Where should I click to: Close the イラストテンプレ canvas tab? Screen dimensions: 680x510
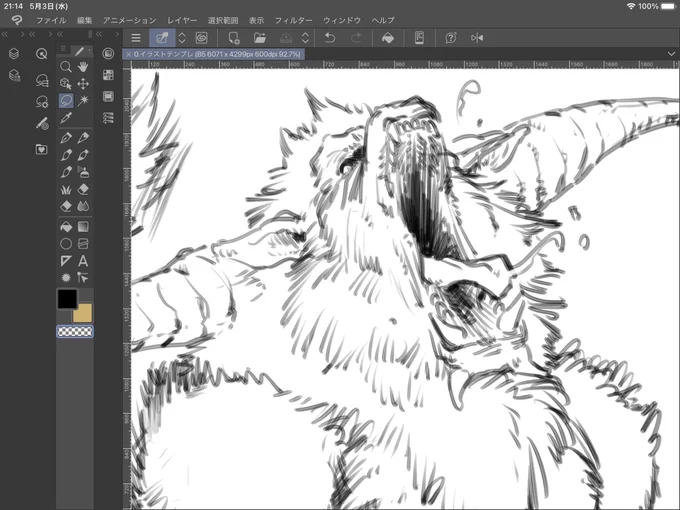click(x=128, y=54)
